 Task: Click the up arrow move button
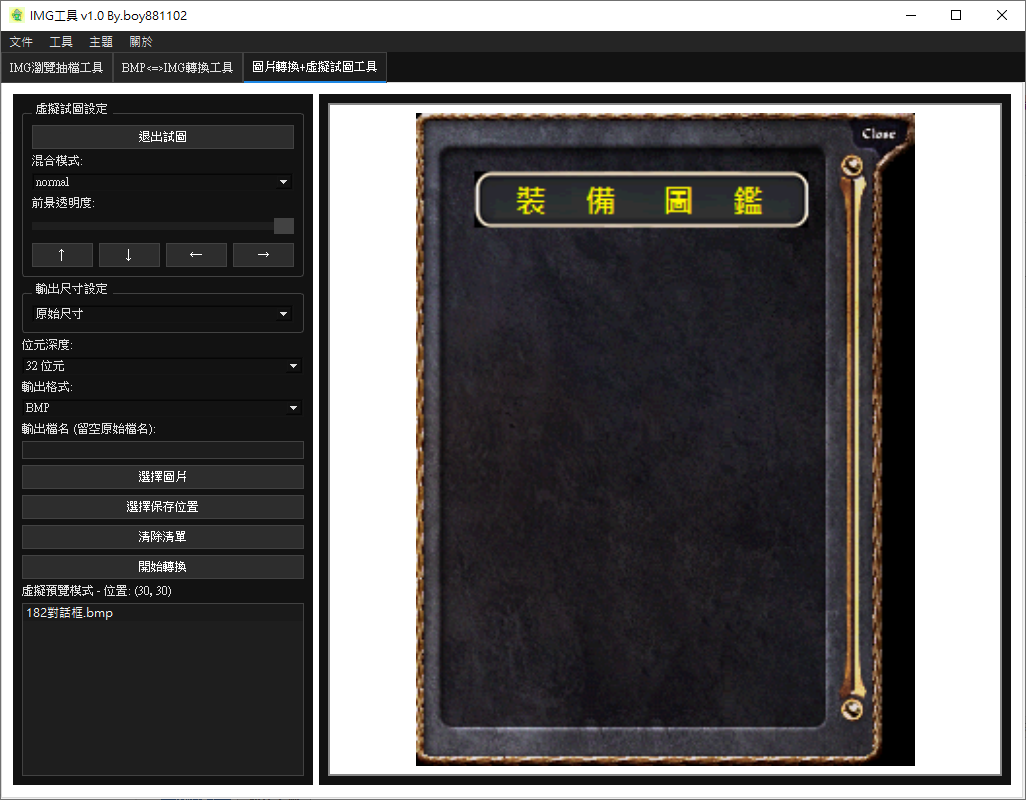tap(62, 255)
